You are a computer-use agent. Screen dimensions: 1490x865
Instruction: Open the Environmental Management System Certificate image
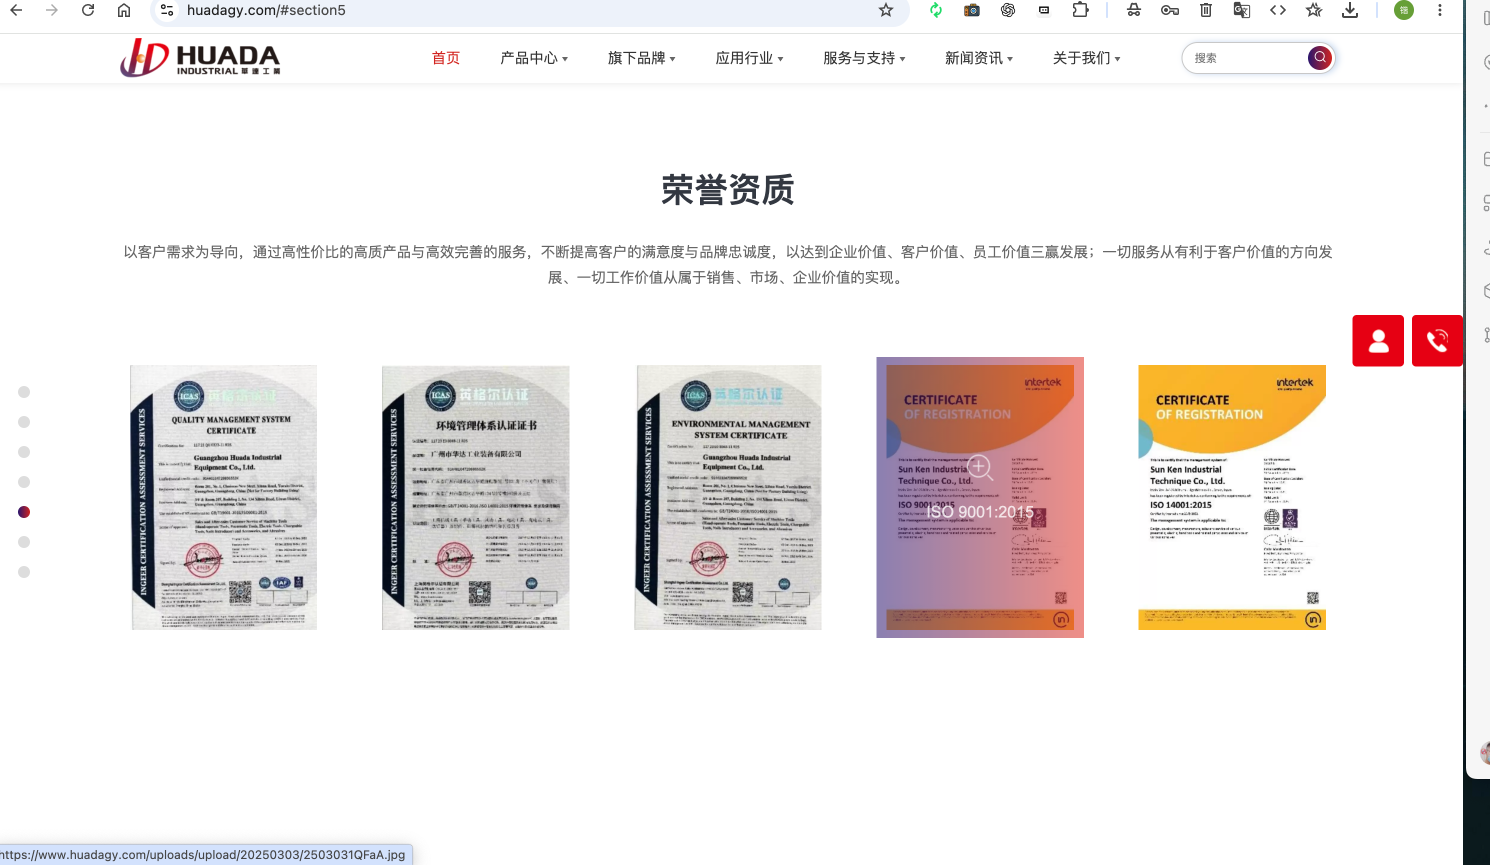(x=728, y=497)
